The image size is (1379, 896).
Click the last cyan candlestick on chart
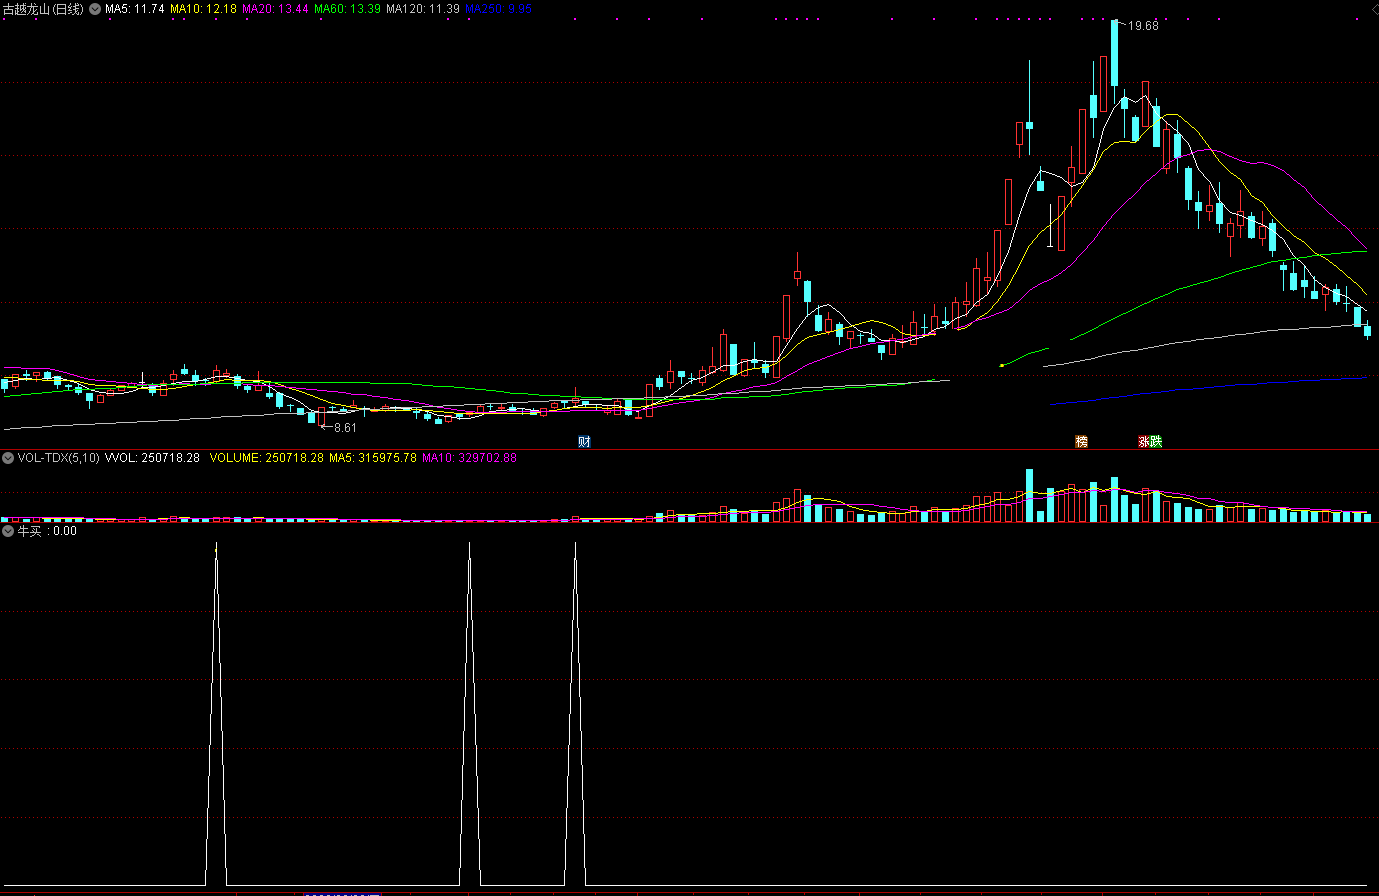(1368, 330)
